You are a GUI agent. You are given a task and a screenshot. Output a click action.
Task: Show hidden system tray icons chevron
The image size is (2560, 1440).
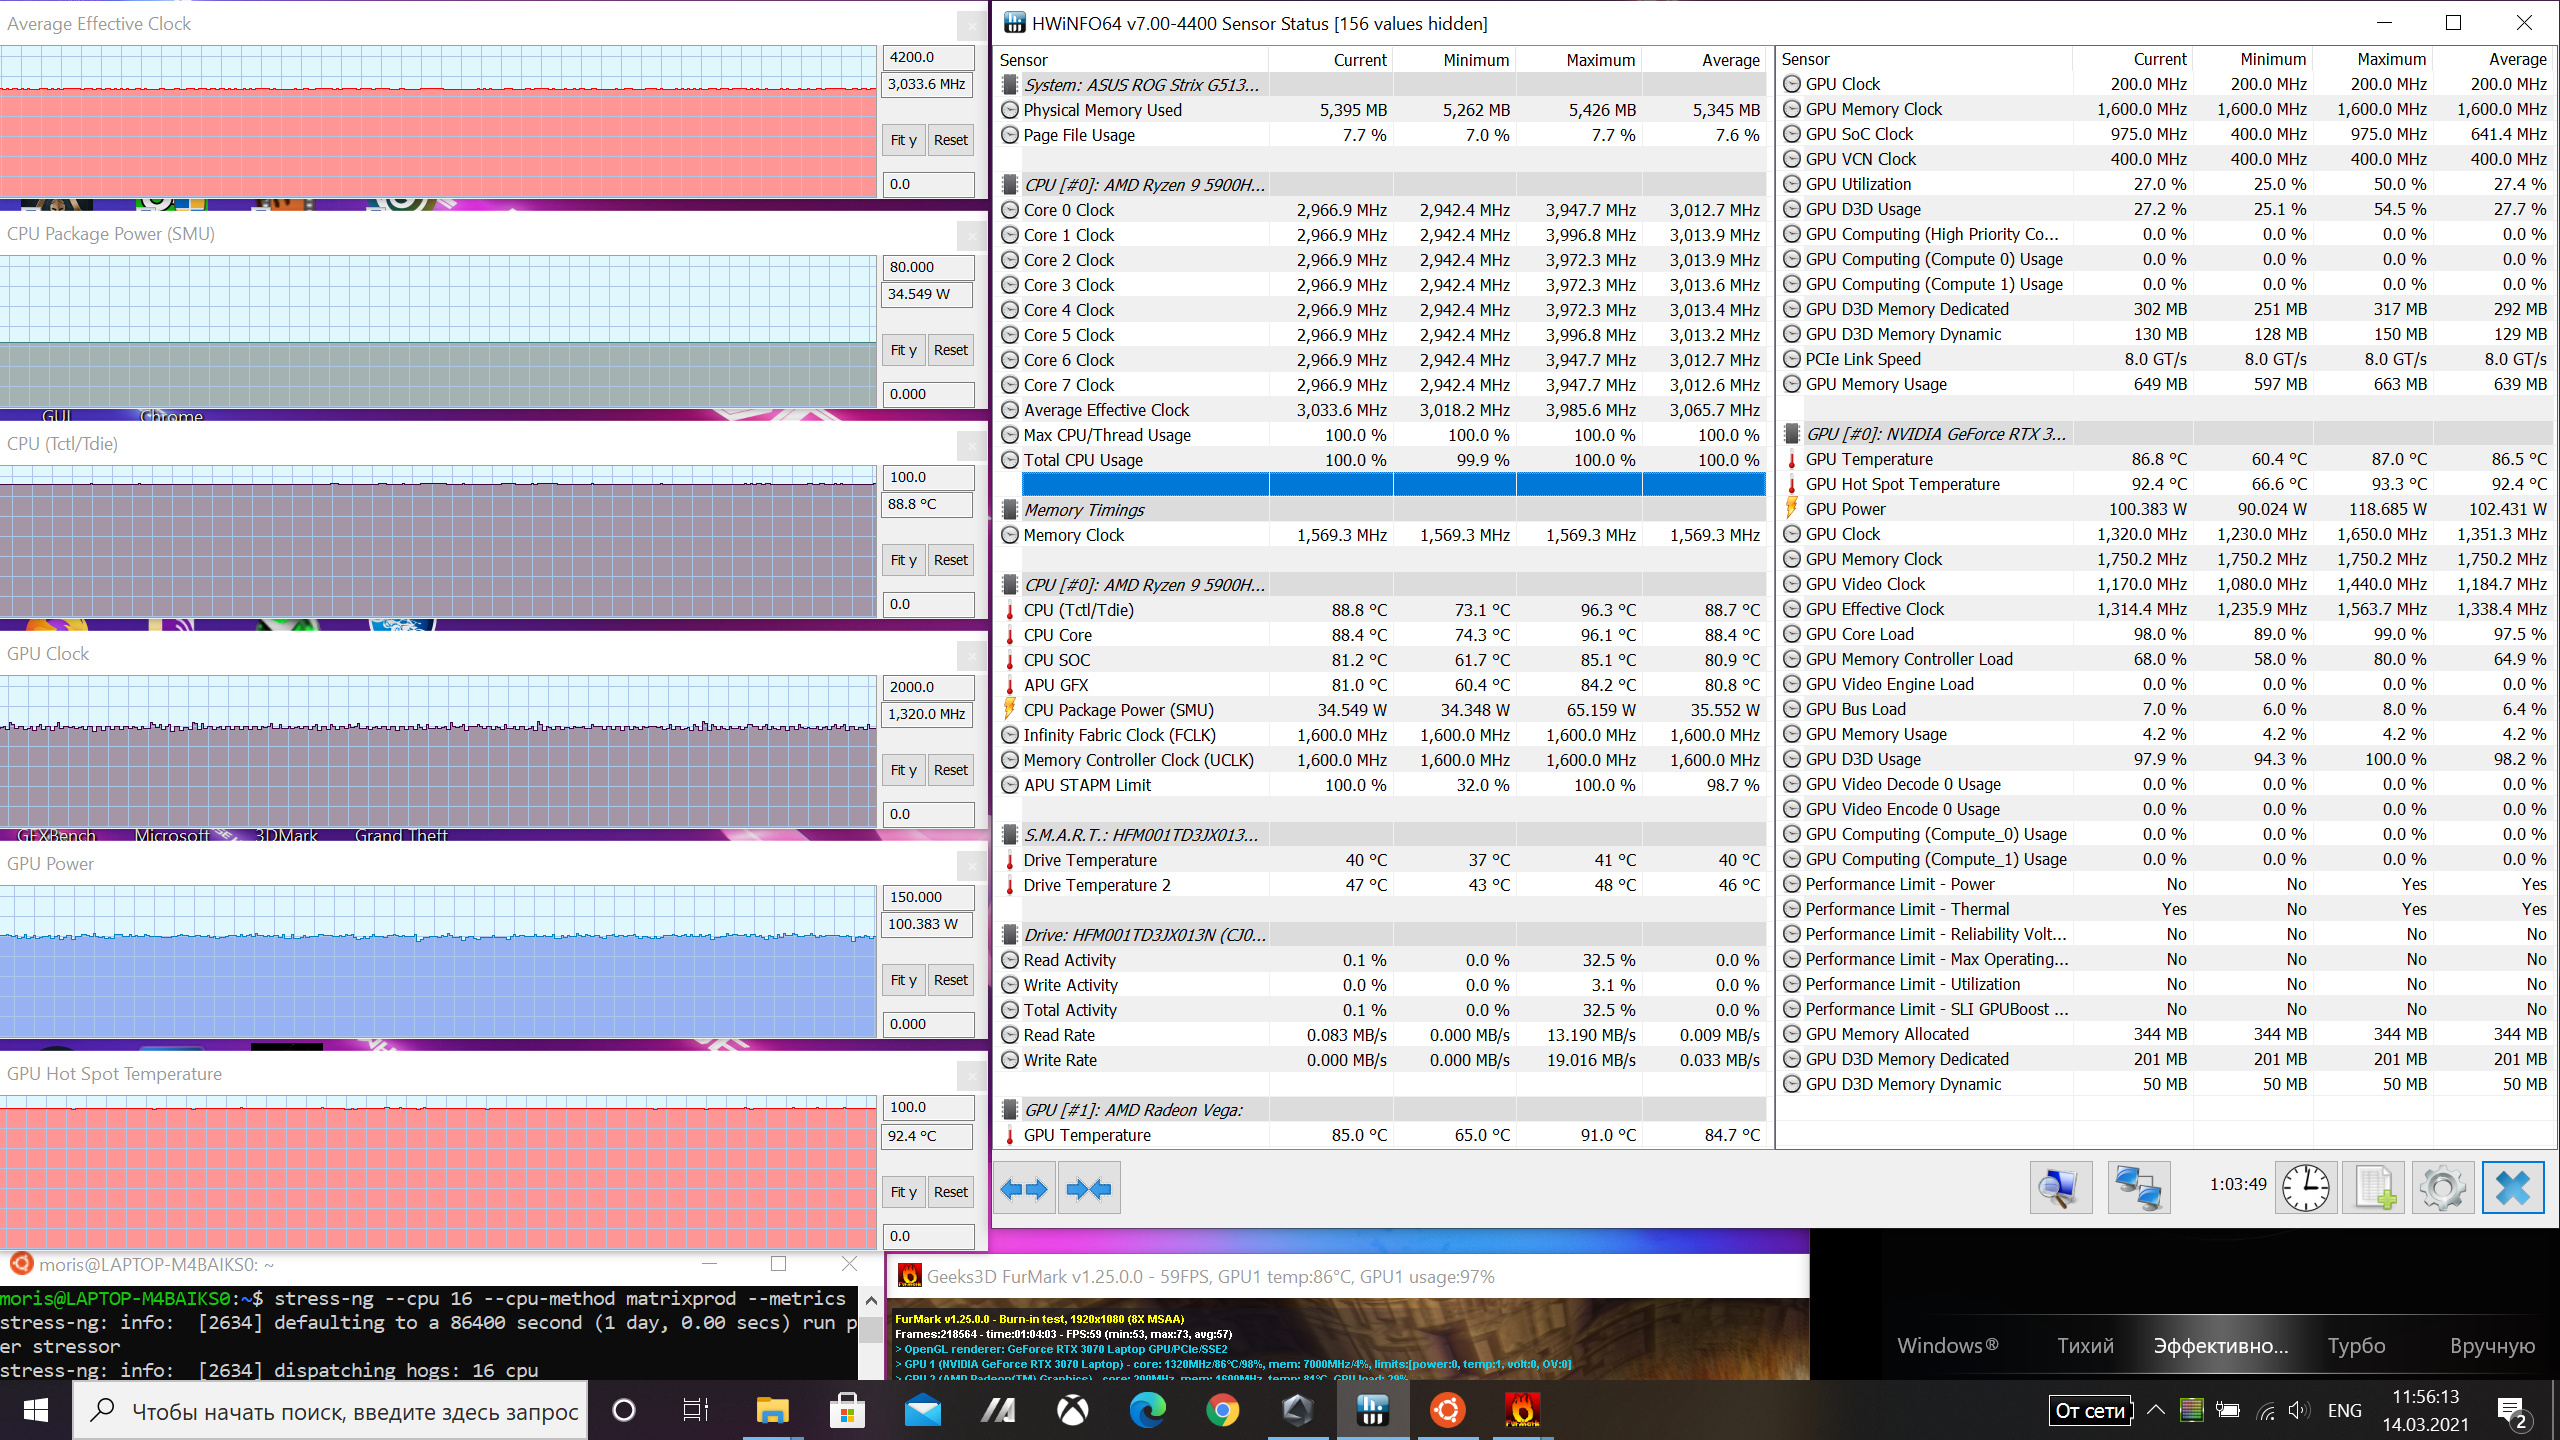(2156, 1411)
